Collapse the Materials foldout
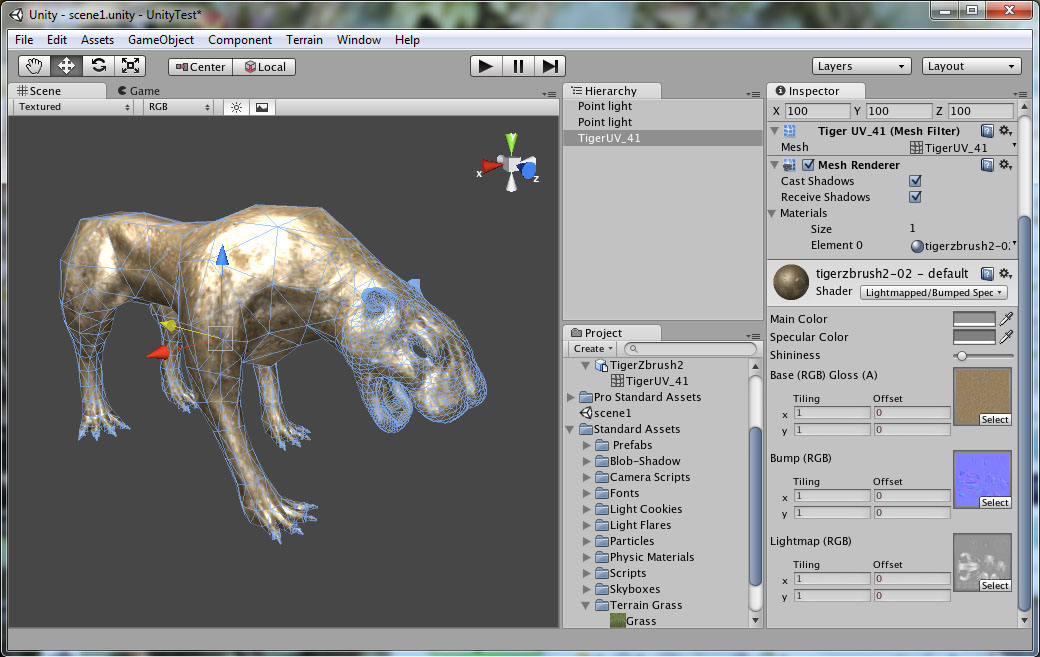Viewport: 1040px width, 657px height. coord(772,213)
